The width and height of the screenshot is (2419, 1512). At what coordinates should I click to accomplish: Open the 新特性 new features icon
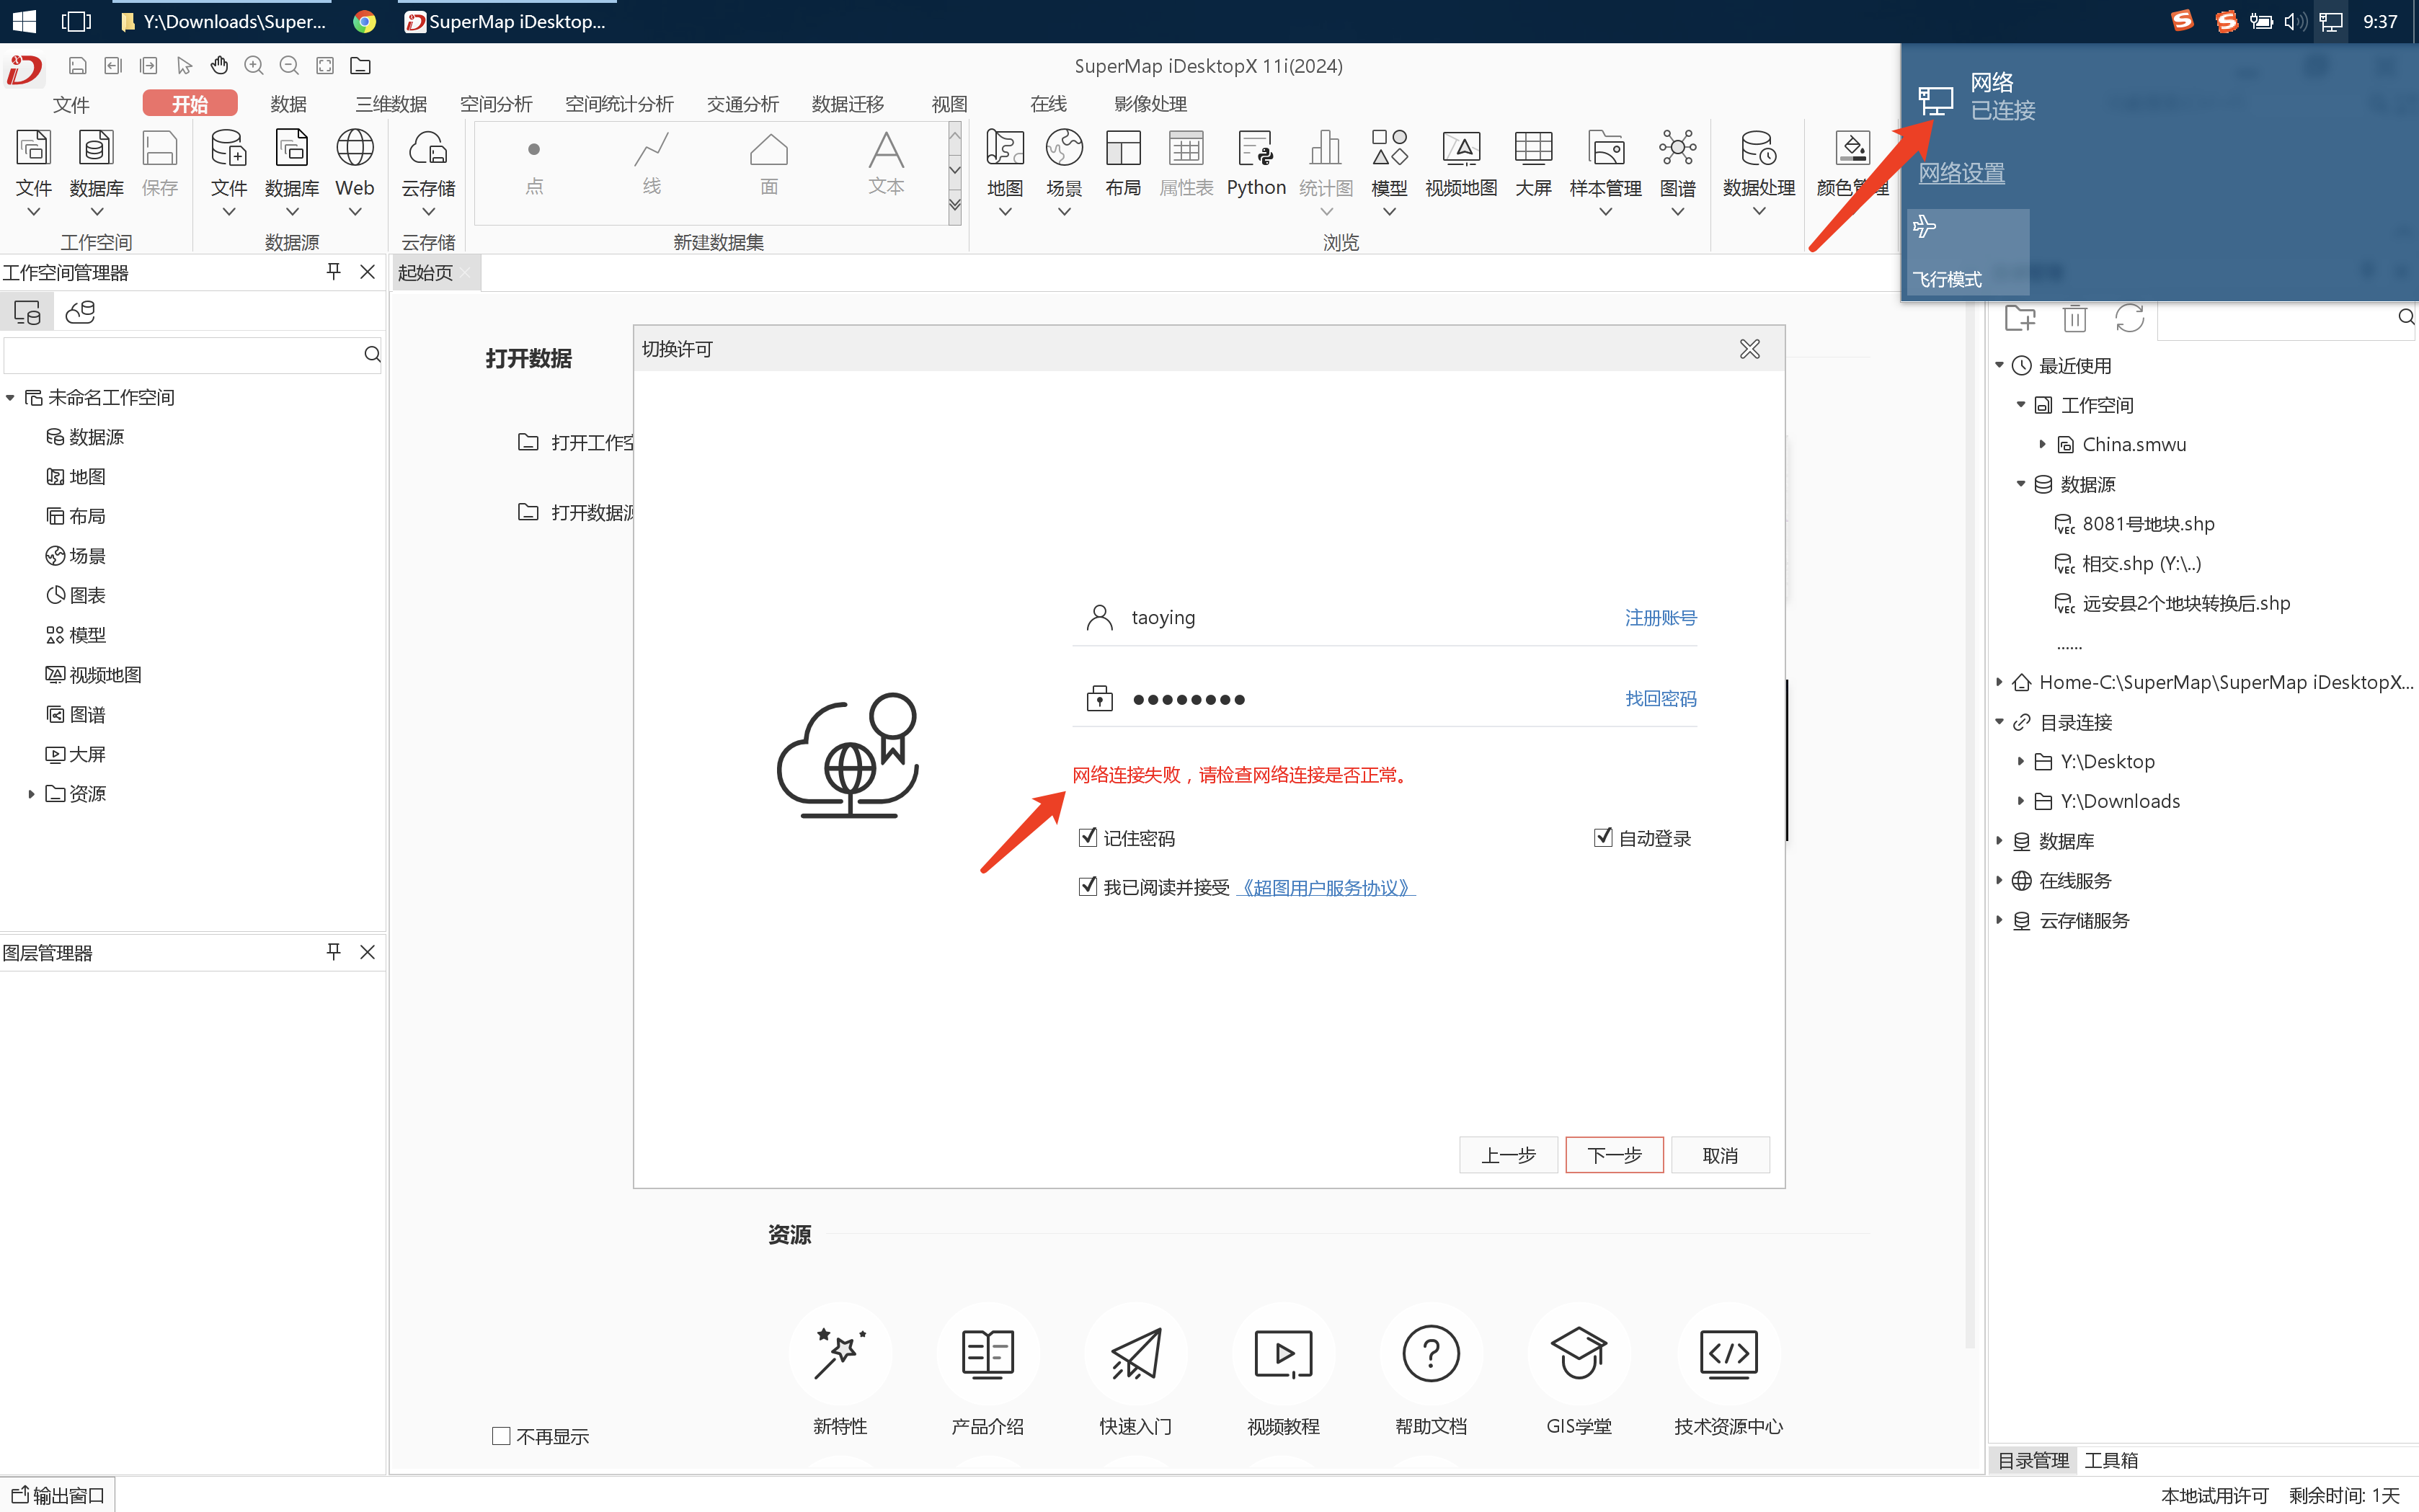tap(839, 1354)
